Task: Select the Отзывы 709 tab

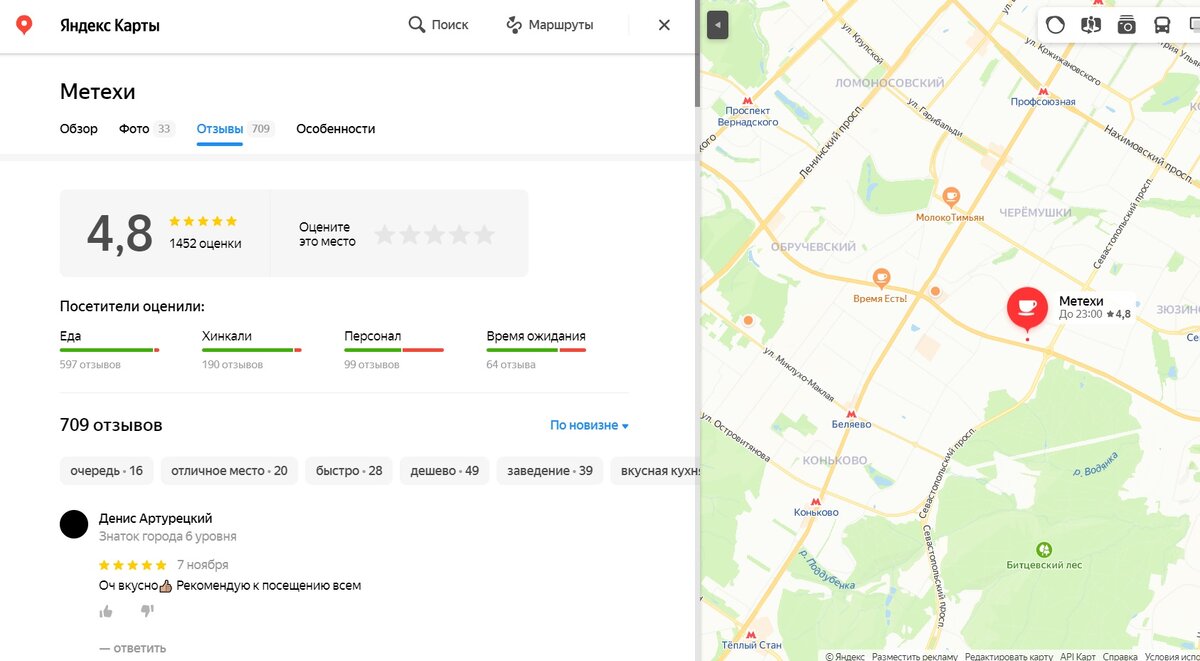Action: [234, 129]
